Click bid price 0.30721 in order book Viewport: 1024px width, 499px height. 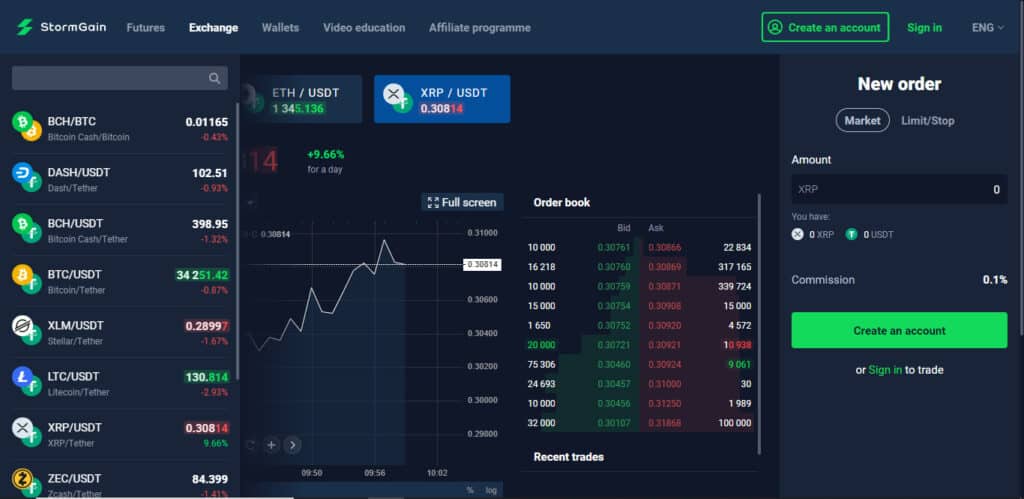(x=614, y=344)
